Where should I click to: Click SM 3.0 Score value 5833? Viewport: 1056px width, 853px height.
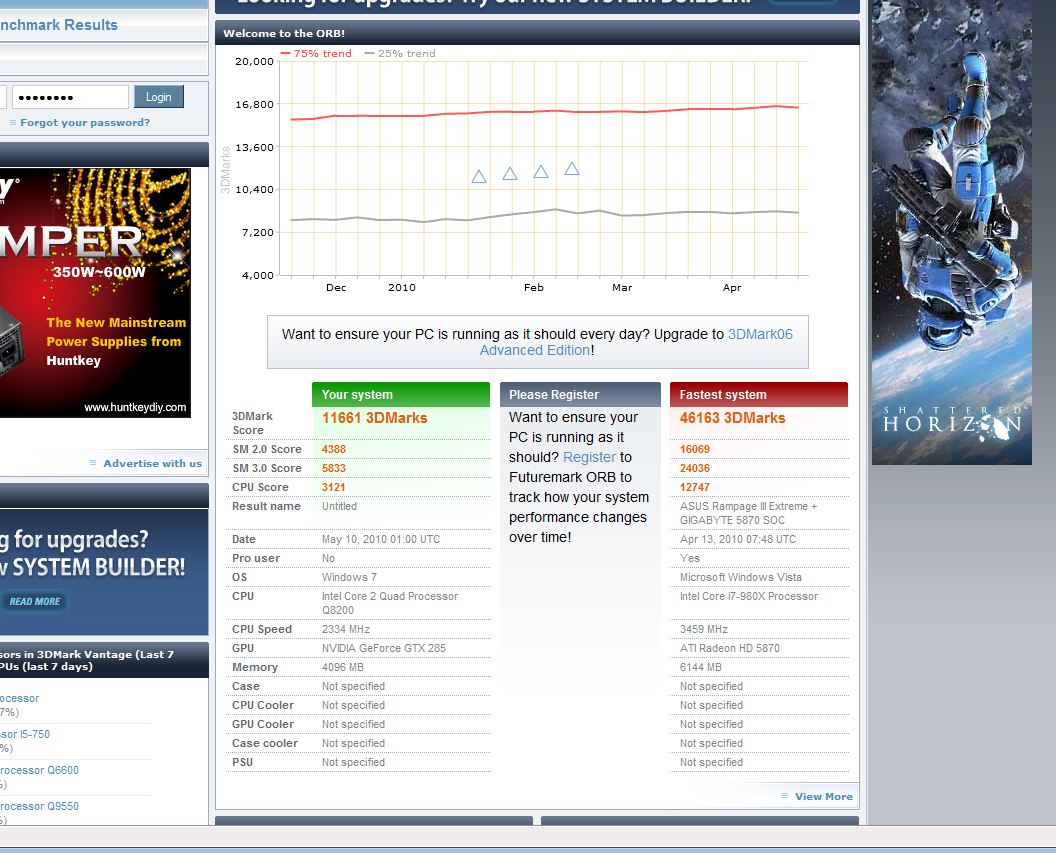click(333, 468)
